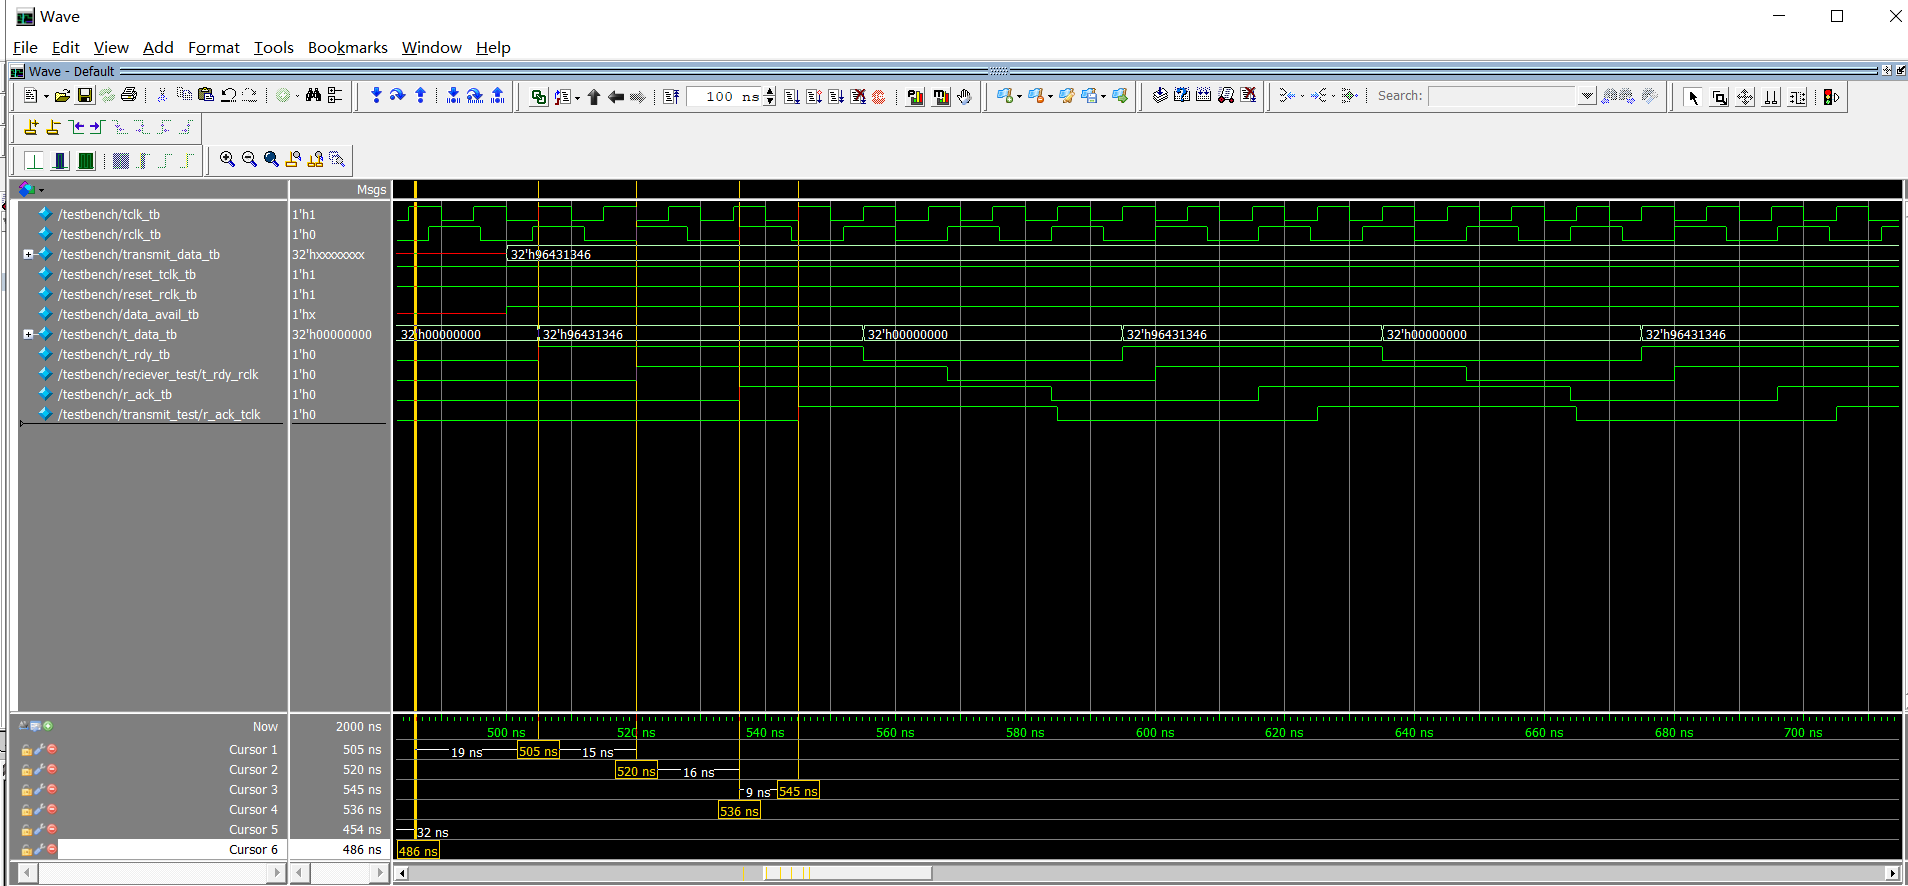Open the File menu
This screenshot has width=1908, height=886.
coord(25,47)
